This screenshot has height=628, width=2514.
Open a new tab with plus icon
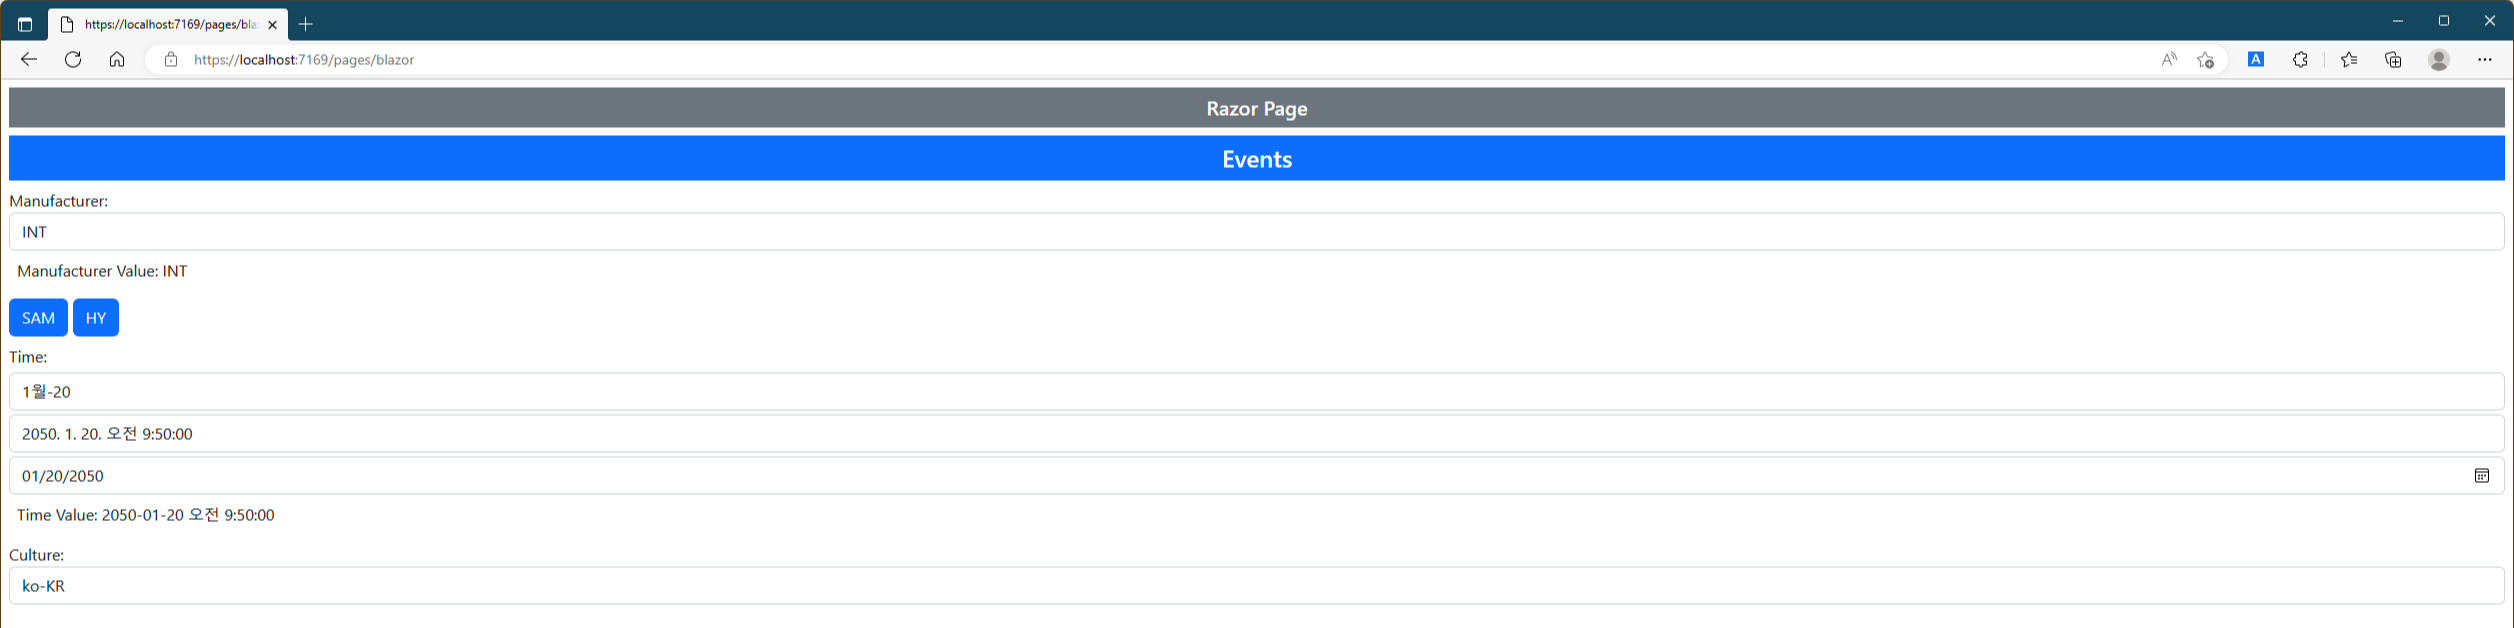306,24
